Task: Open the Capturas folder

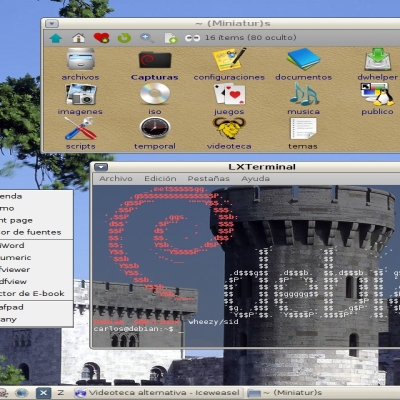Action: pos(155,65)
